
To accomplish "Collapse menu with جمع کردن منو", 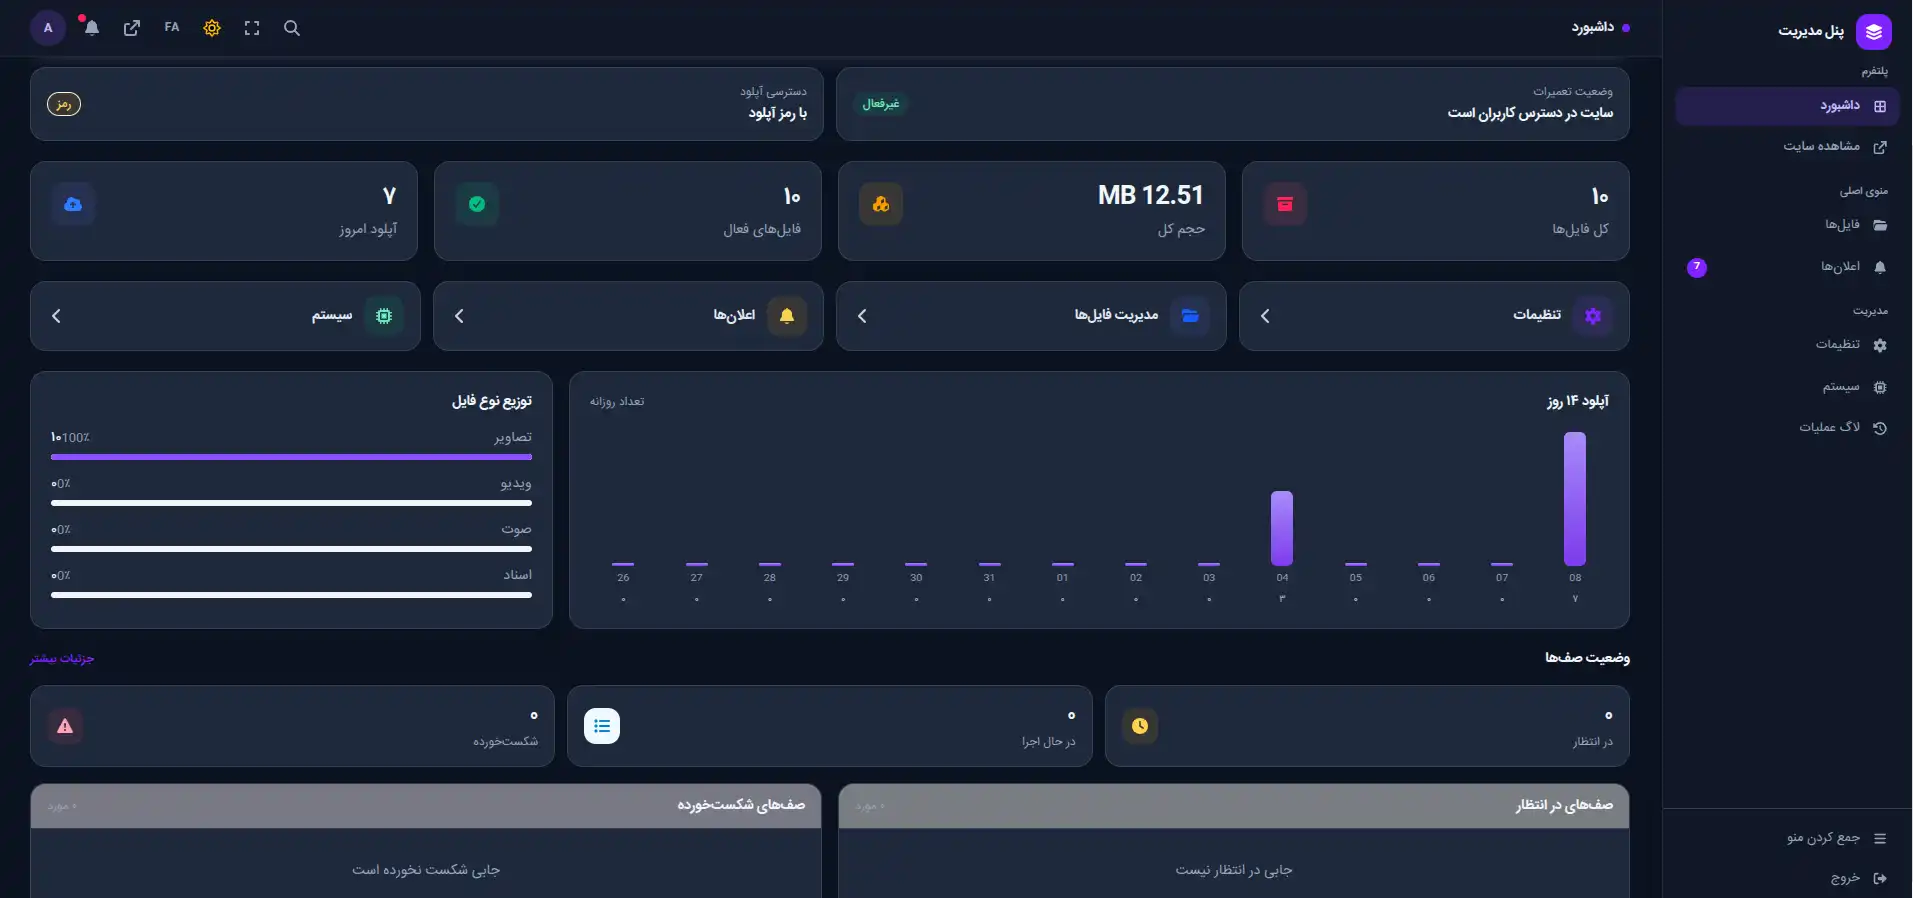I will click(x=1788, y=838).
